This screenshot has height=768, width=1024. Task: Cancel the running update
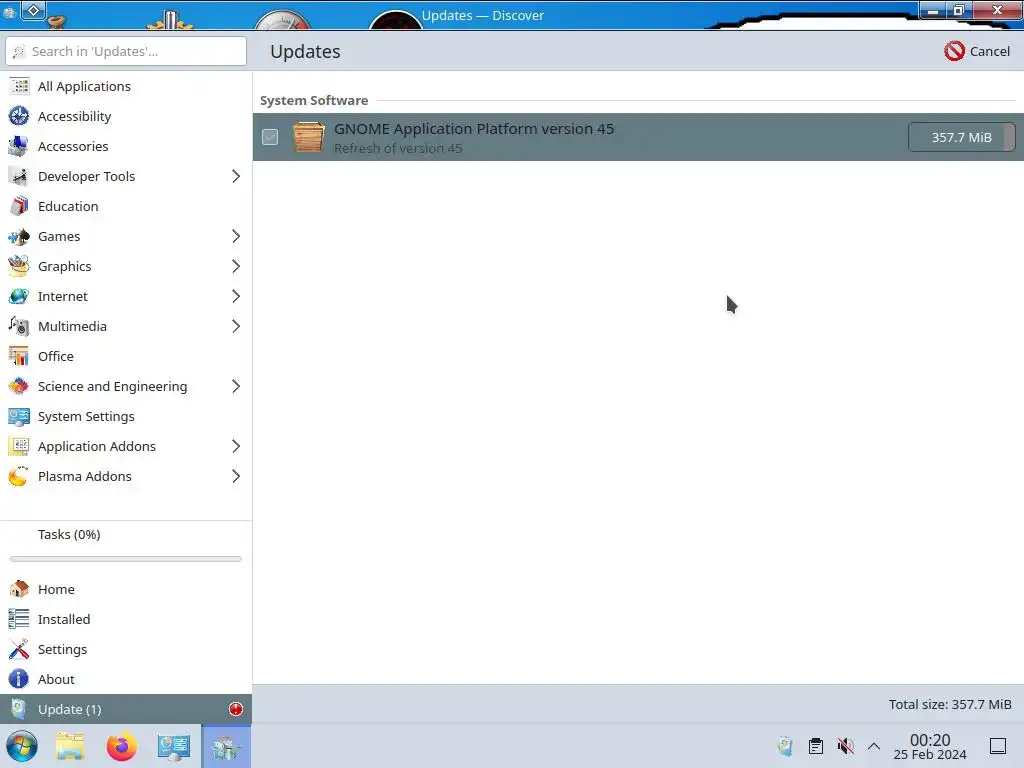[977, 51]
